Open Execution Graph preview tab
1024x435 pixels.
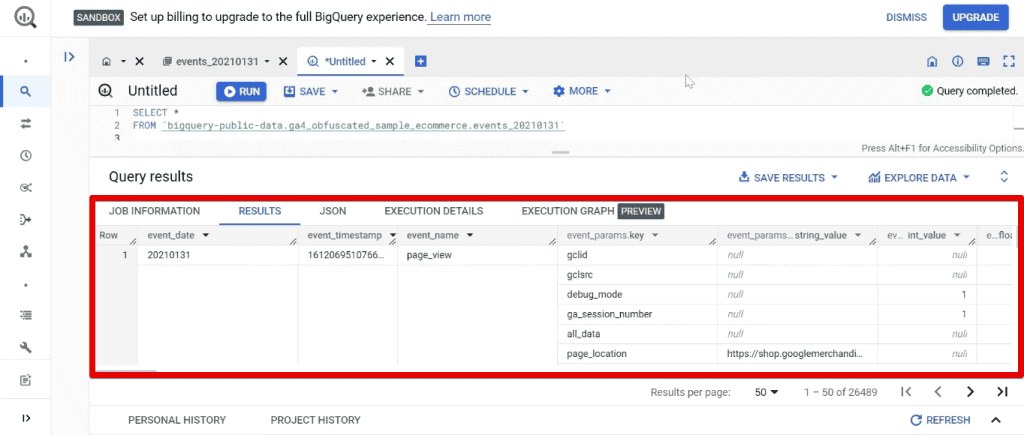click(592, 211)
